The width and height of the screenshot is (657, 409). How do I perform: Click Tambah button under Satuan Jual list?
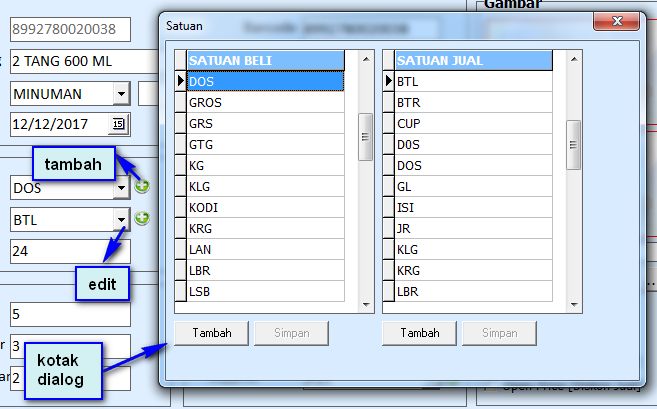[420, 333]
